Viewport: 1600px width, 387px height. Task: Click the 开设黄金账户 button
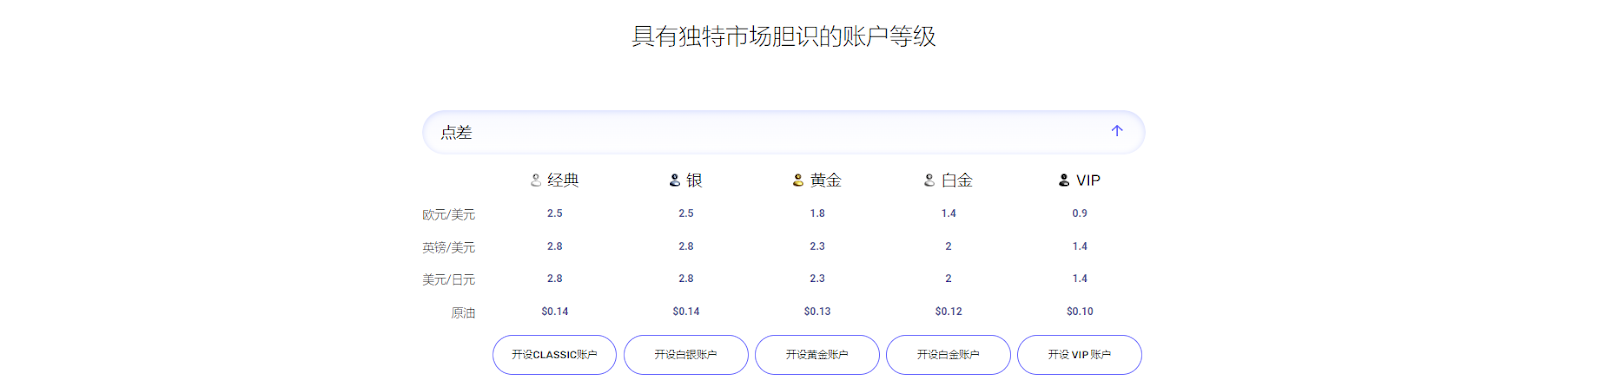(x=817, y=355)
